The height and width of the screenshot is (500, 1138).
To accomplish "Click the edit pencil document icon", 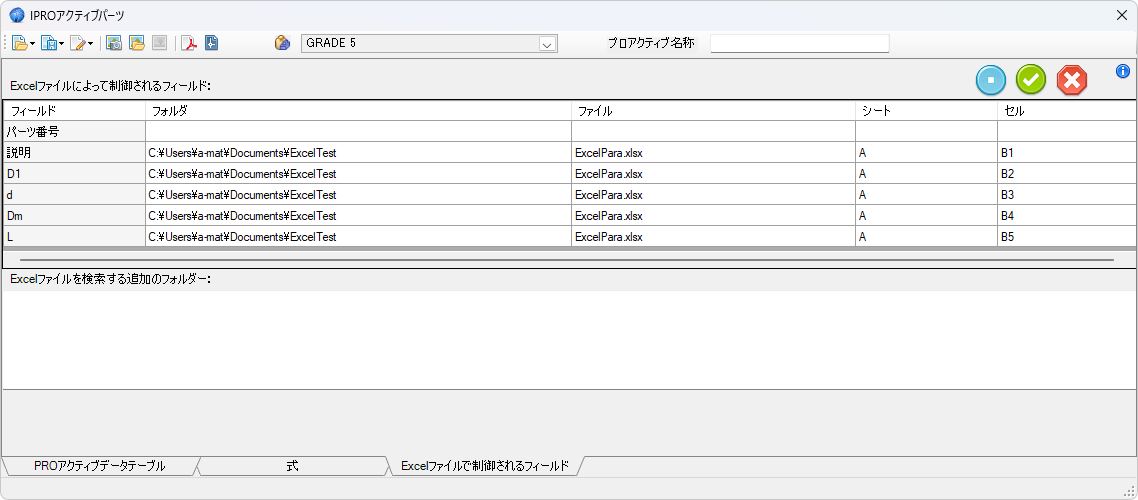I will click(x=77, y=44).
